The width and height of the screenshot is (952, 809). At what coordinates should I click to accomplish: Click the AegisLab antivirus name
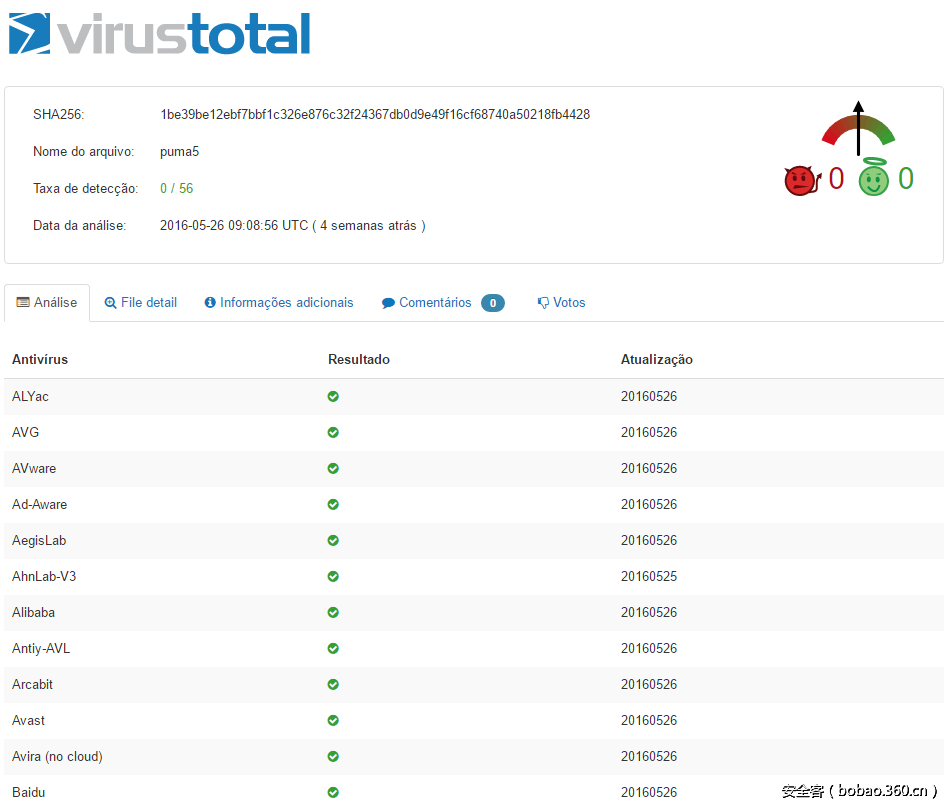click(x=39, y=541)
